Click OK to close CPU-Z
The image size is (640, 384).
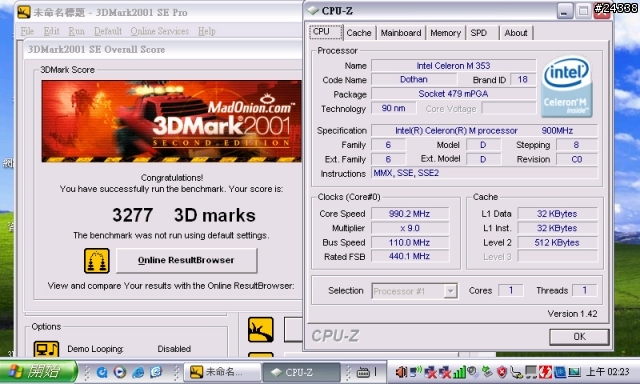579,337
